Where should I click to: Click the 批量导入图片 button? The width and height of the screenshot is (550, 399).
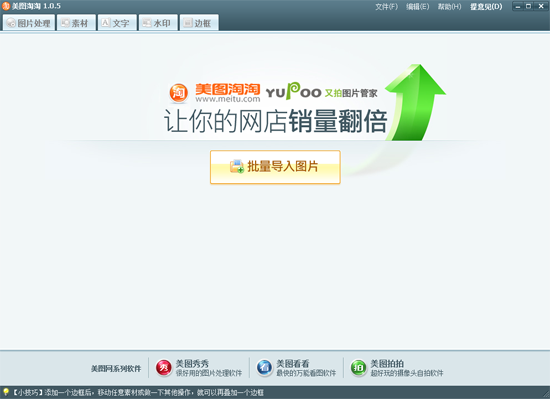275,167
